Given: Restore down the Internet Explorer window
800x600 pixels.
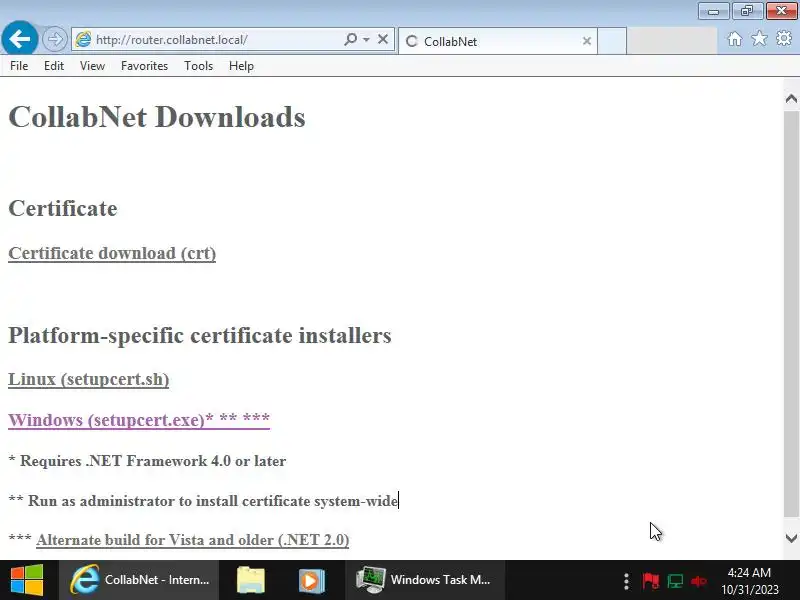Looking at the screenshot, I should pyautogui.click(x=747, y=11).
